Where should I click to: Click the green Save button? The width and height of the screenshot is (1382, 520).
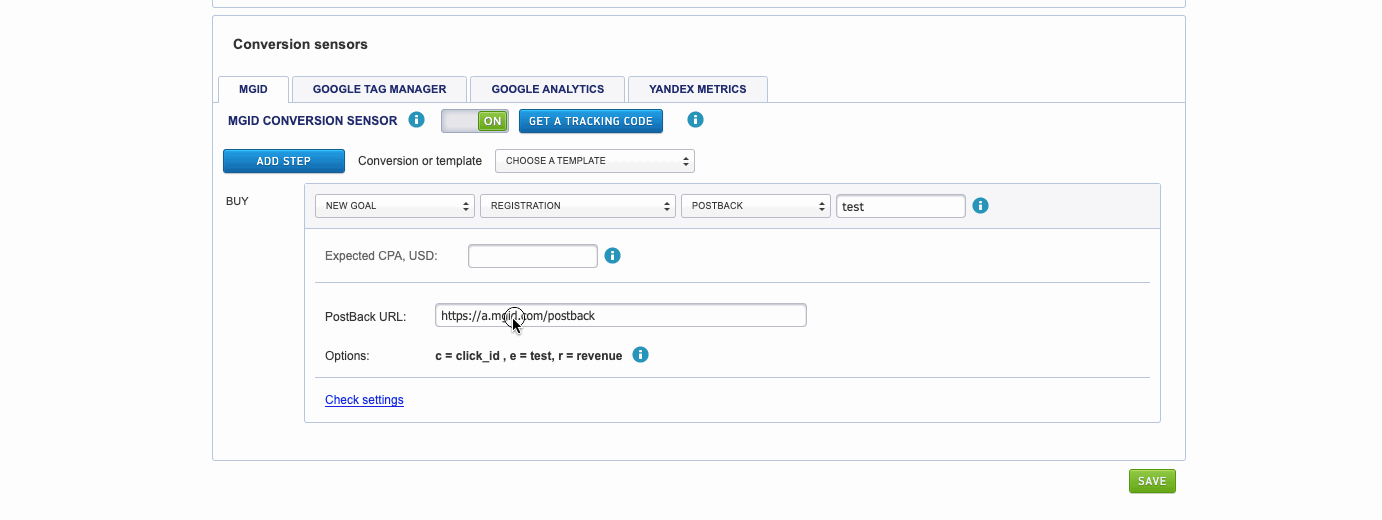pos(1152,481)
